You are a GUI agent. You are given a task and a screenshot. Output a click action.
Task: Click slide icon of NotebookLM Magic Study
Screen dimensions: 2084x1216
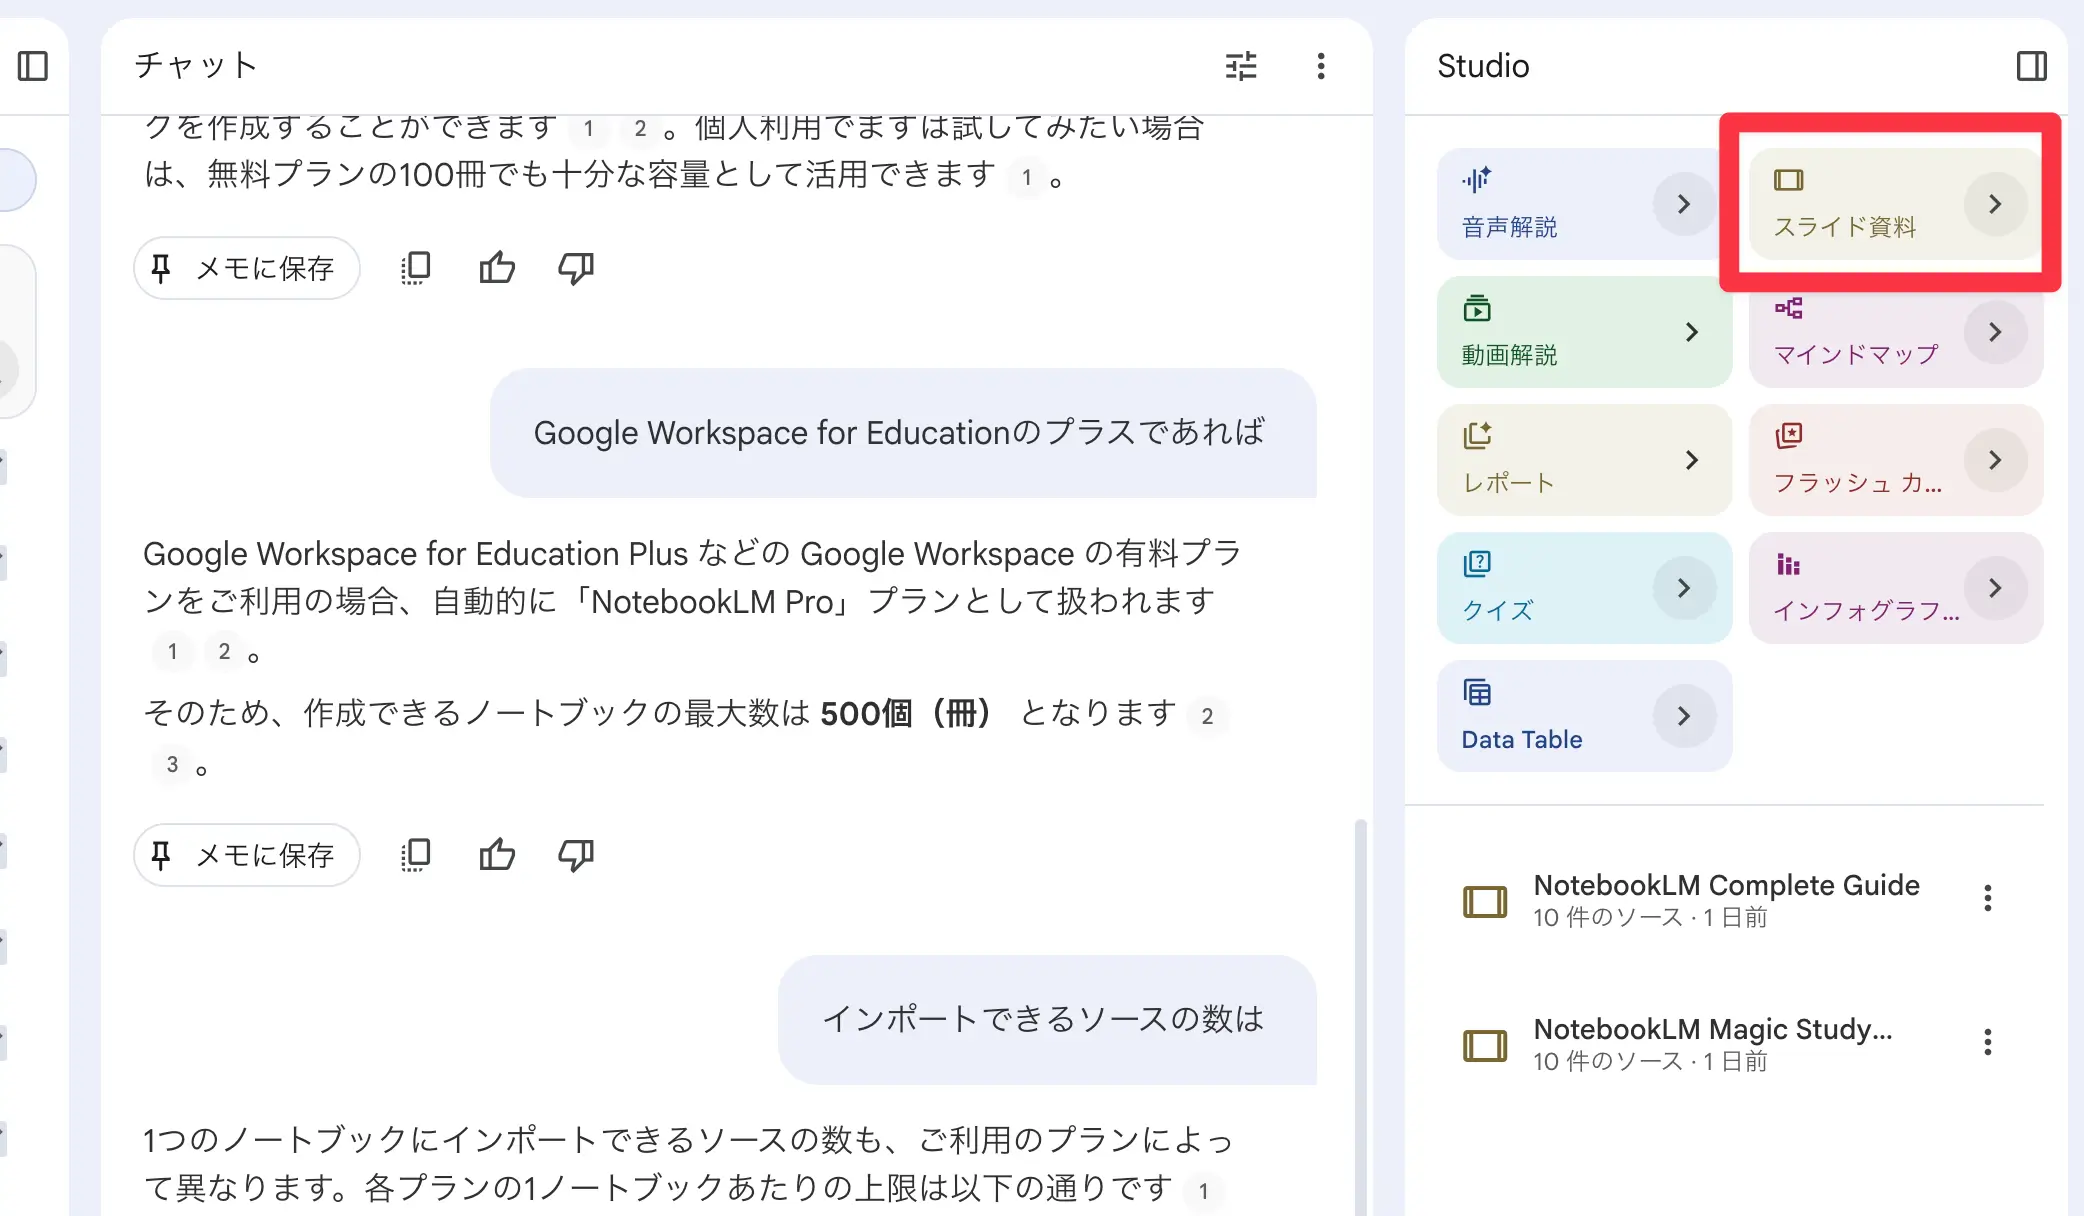pos(1485,1045)
